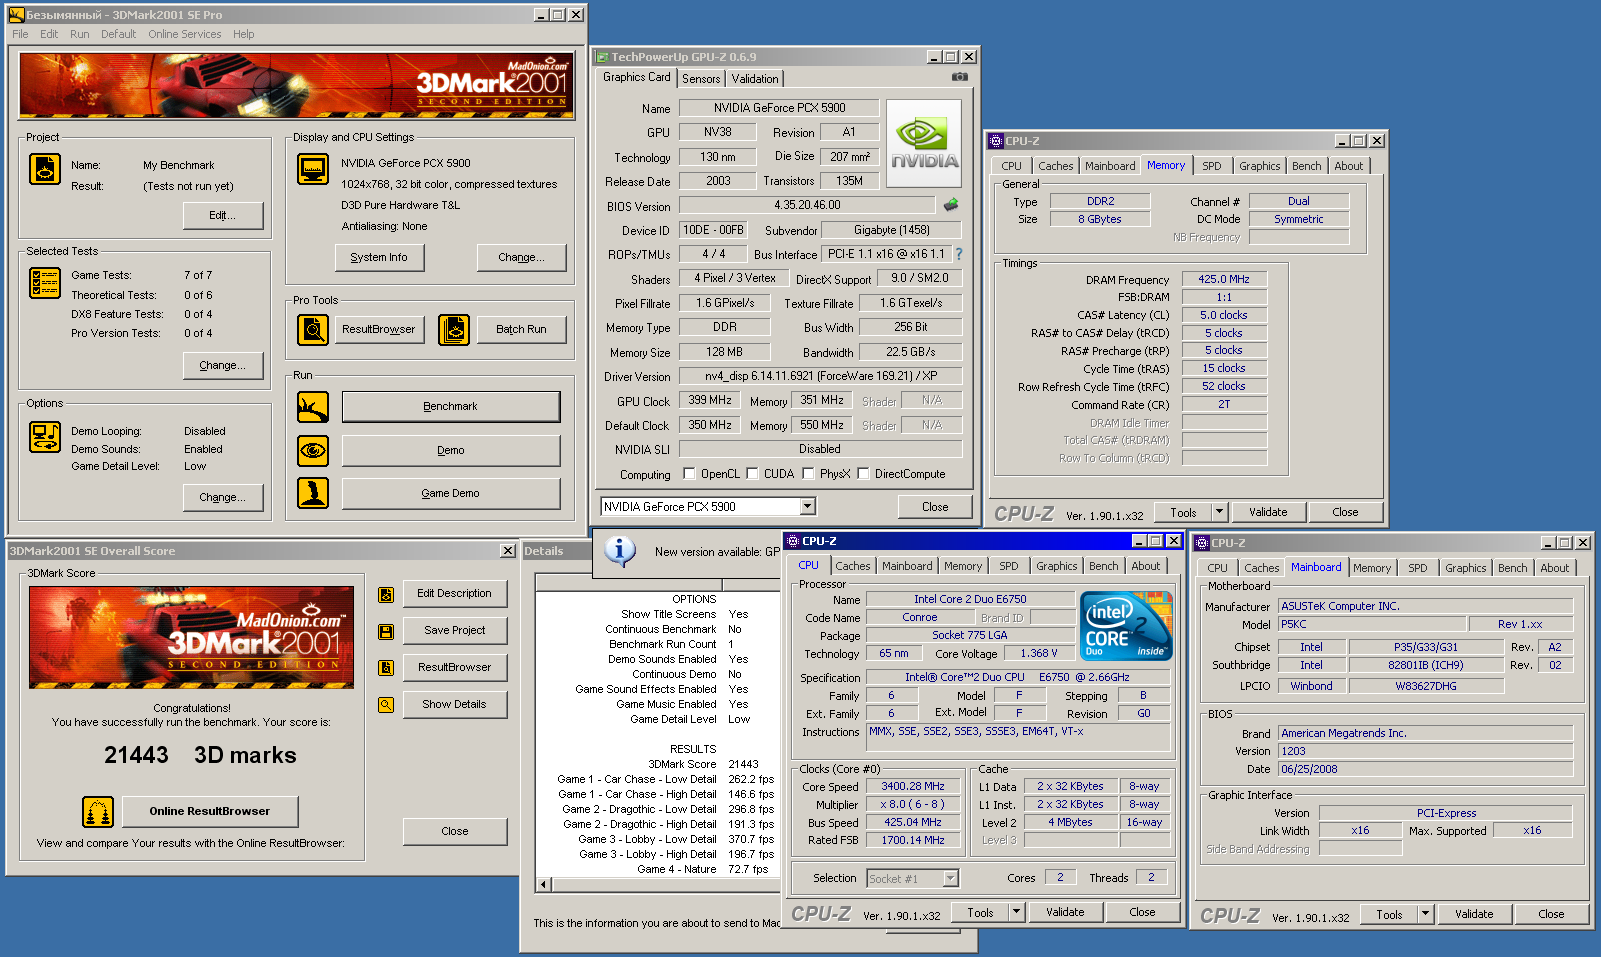Switch to the Sensors tab in GPU-Z
This screenshot has height=957, width=1601.
[x=701, y=79]
